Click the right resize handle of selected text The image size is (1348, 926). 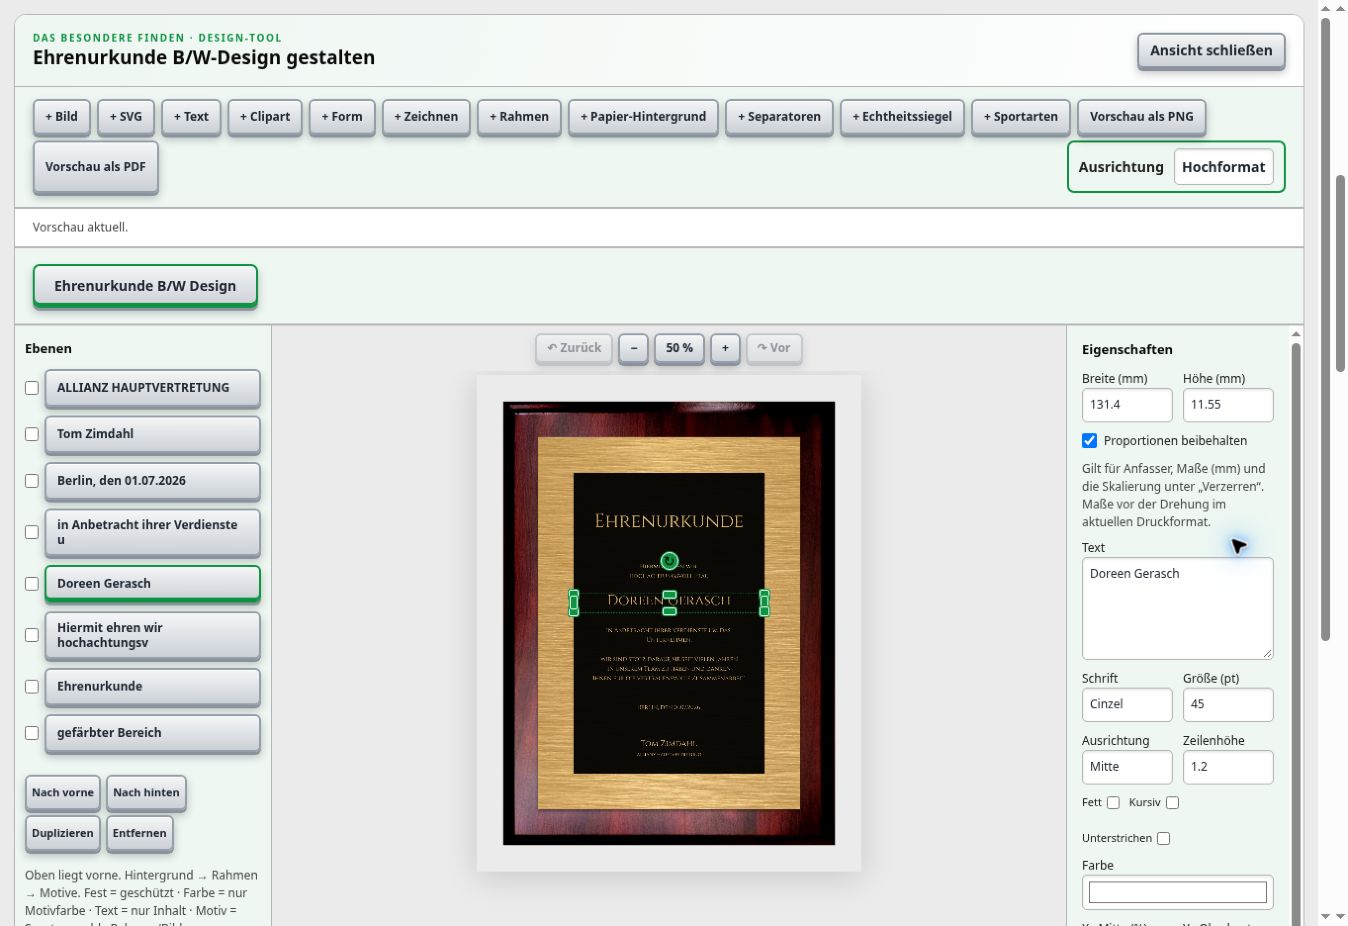(x=764, y=603)
